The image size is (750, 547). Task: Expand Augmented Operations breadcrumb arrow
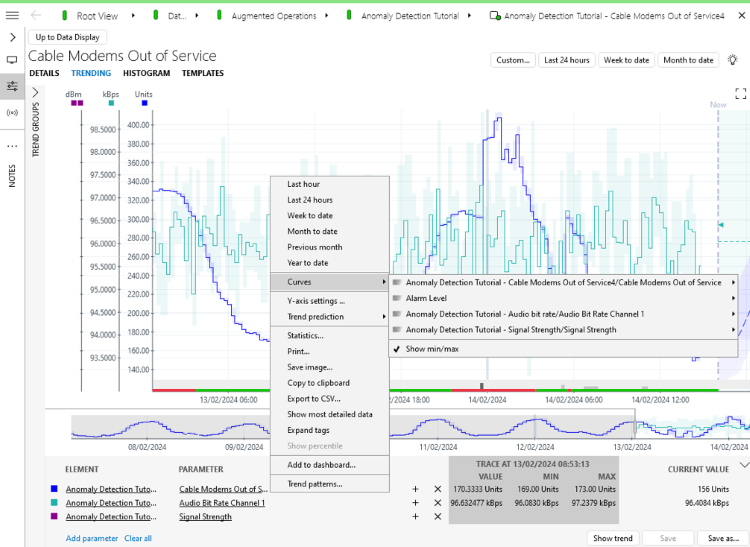coord(327,15)
